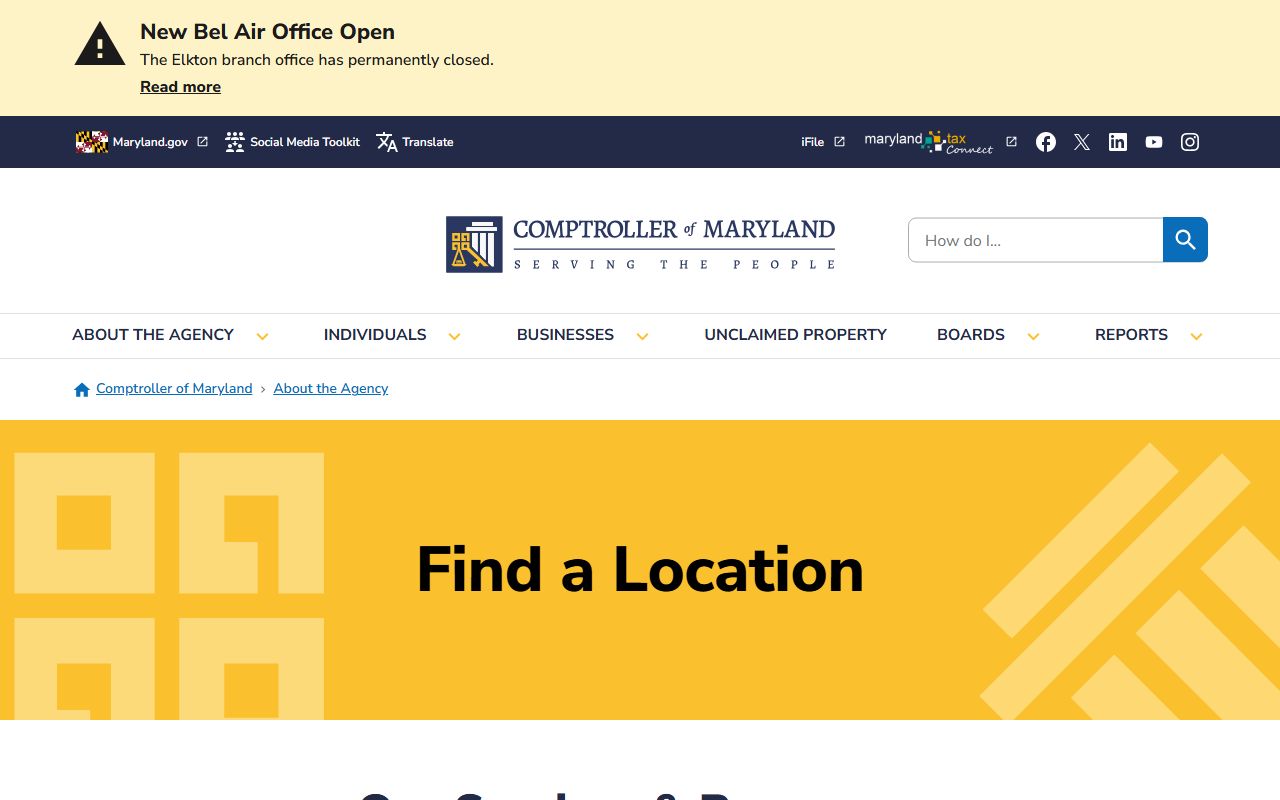Click the 'New Bel Air Office Open' heading

click(x=267, y=32)
